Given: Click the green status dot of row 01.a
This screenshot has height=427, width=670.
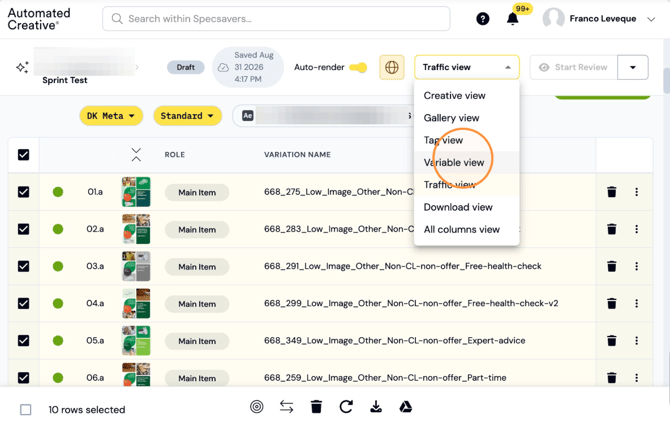Looking at the screenshot, I should click(58, 192).
